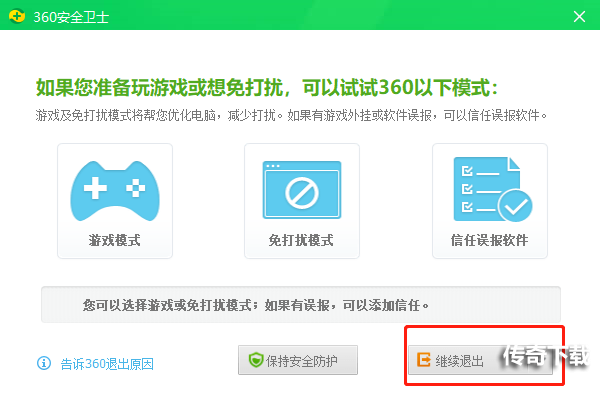Click the green heading 如果您准备玩游戏或想免打扰
Image resolution: width=600 pixels, height=400 pixels.
tap(160, 88)
